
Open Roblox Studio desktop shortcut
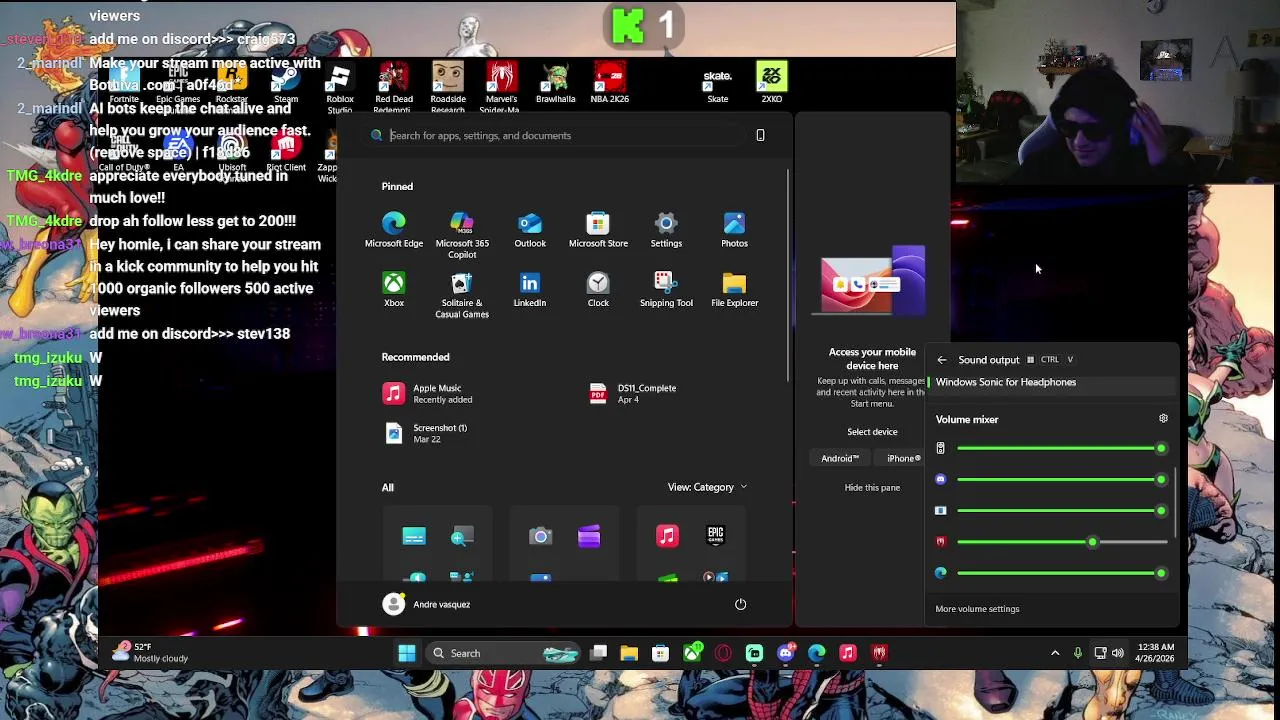[x=340, y=84]
